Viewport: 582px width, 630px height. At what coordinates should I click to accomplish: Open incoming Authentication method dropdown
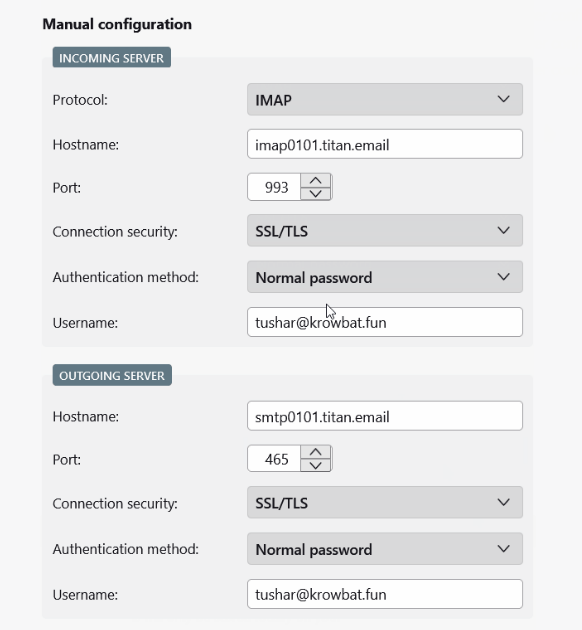click(385, 277)
